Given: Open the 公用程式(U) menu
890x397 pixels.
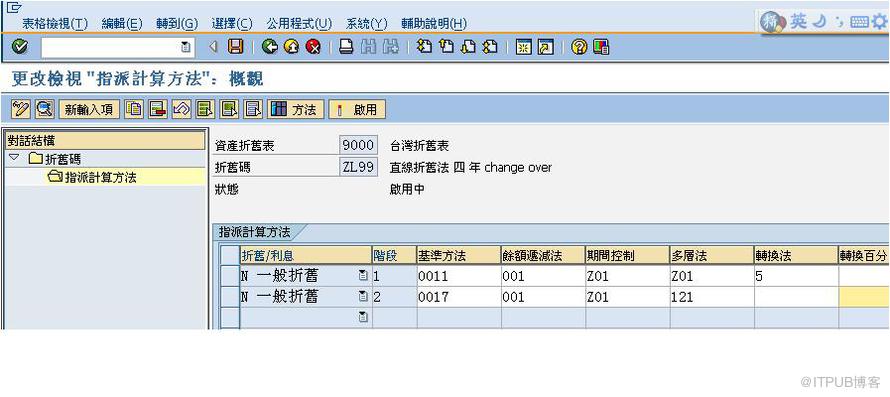Looking at the screenshot, I should pyautogui.click(x=299, y=24).
